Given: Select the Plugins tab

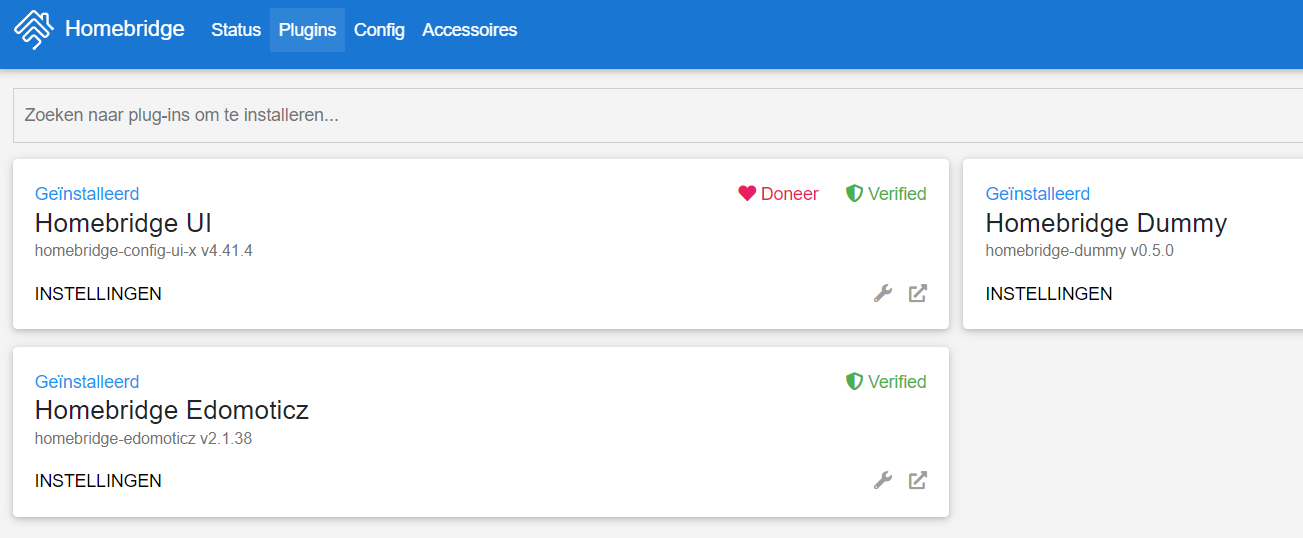Looking at the screenshot, I should pos(307,30).
